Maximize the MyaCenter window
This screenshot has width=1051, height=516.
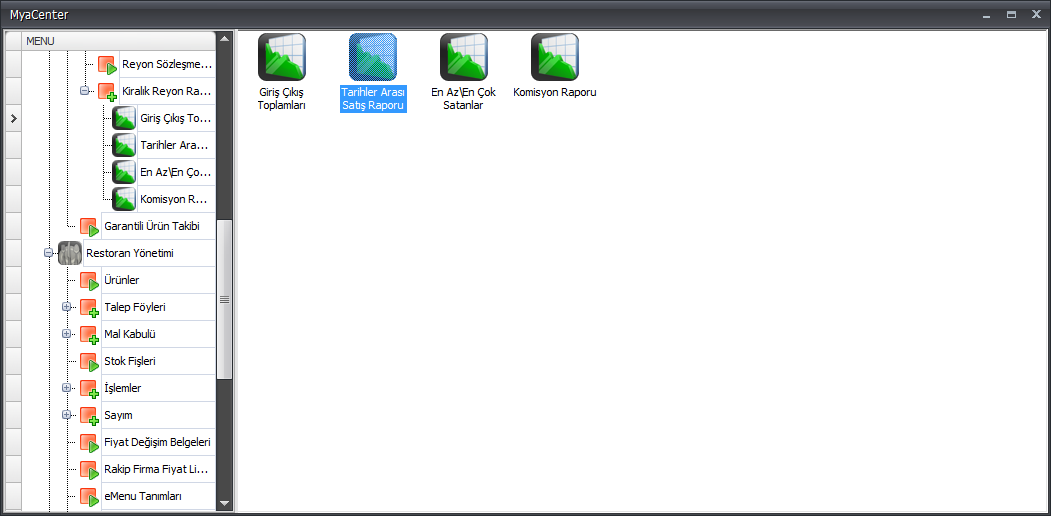(x=1011, y=14)
